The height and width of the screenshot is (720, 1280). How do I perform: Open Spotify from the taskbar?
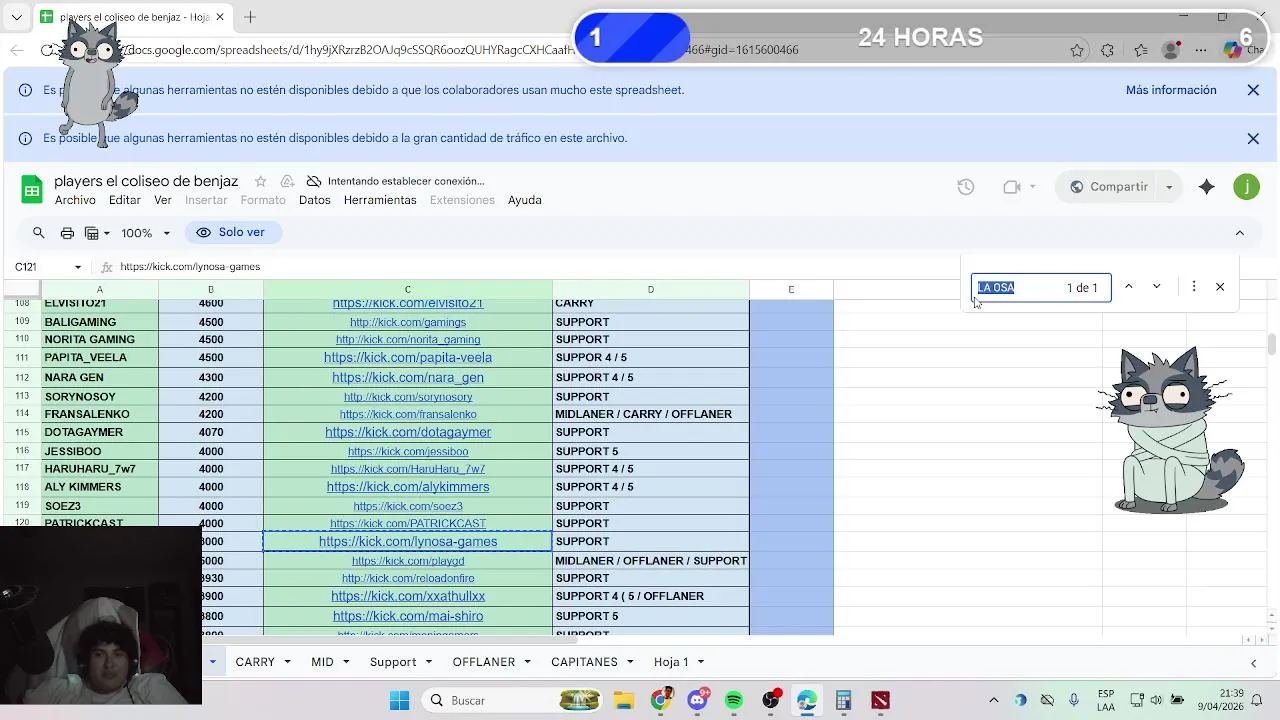tap(734, 700)
